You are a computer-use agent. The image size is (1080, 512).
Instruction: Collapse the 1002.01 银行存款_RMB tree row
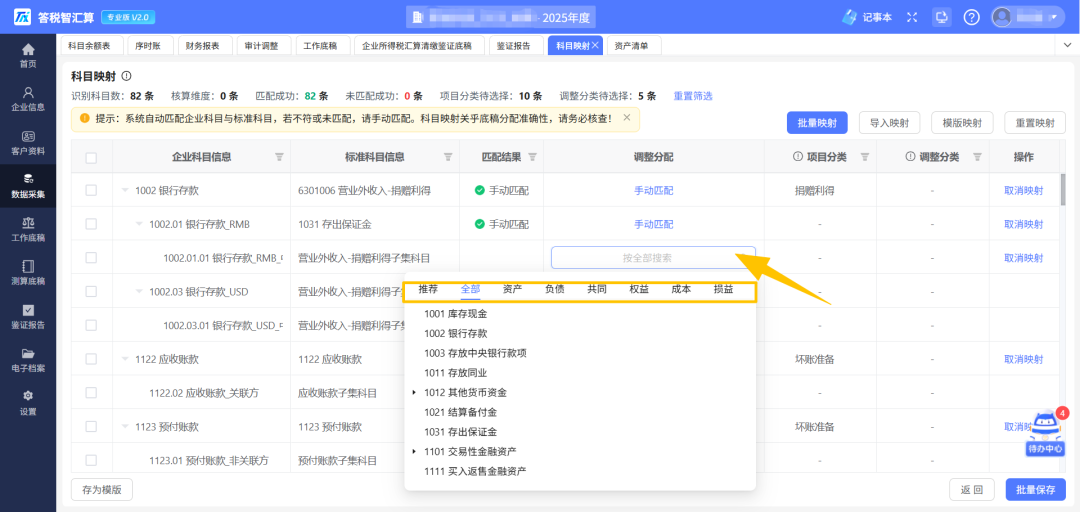(x=139, y=224)
